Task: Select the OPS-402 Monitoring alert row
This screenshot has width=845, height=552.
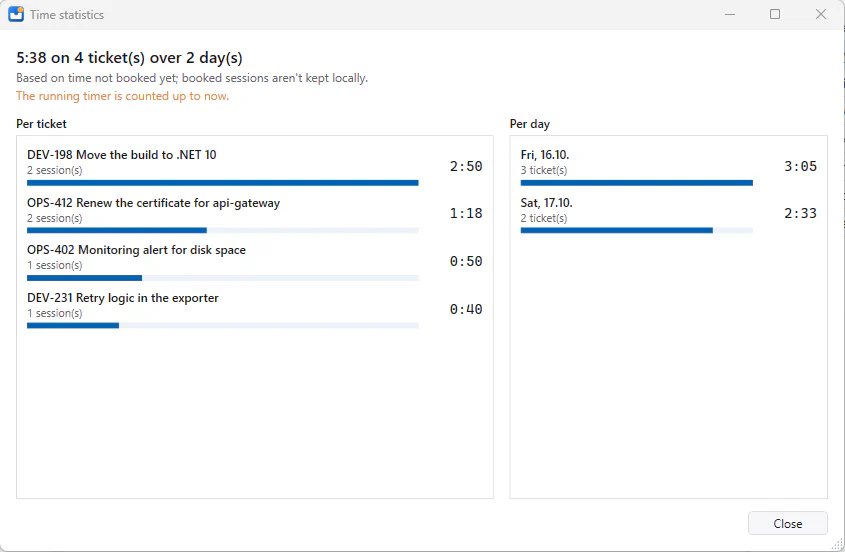Action: coord(255,261)
